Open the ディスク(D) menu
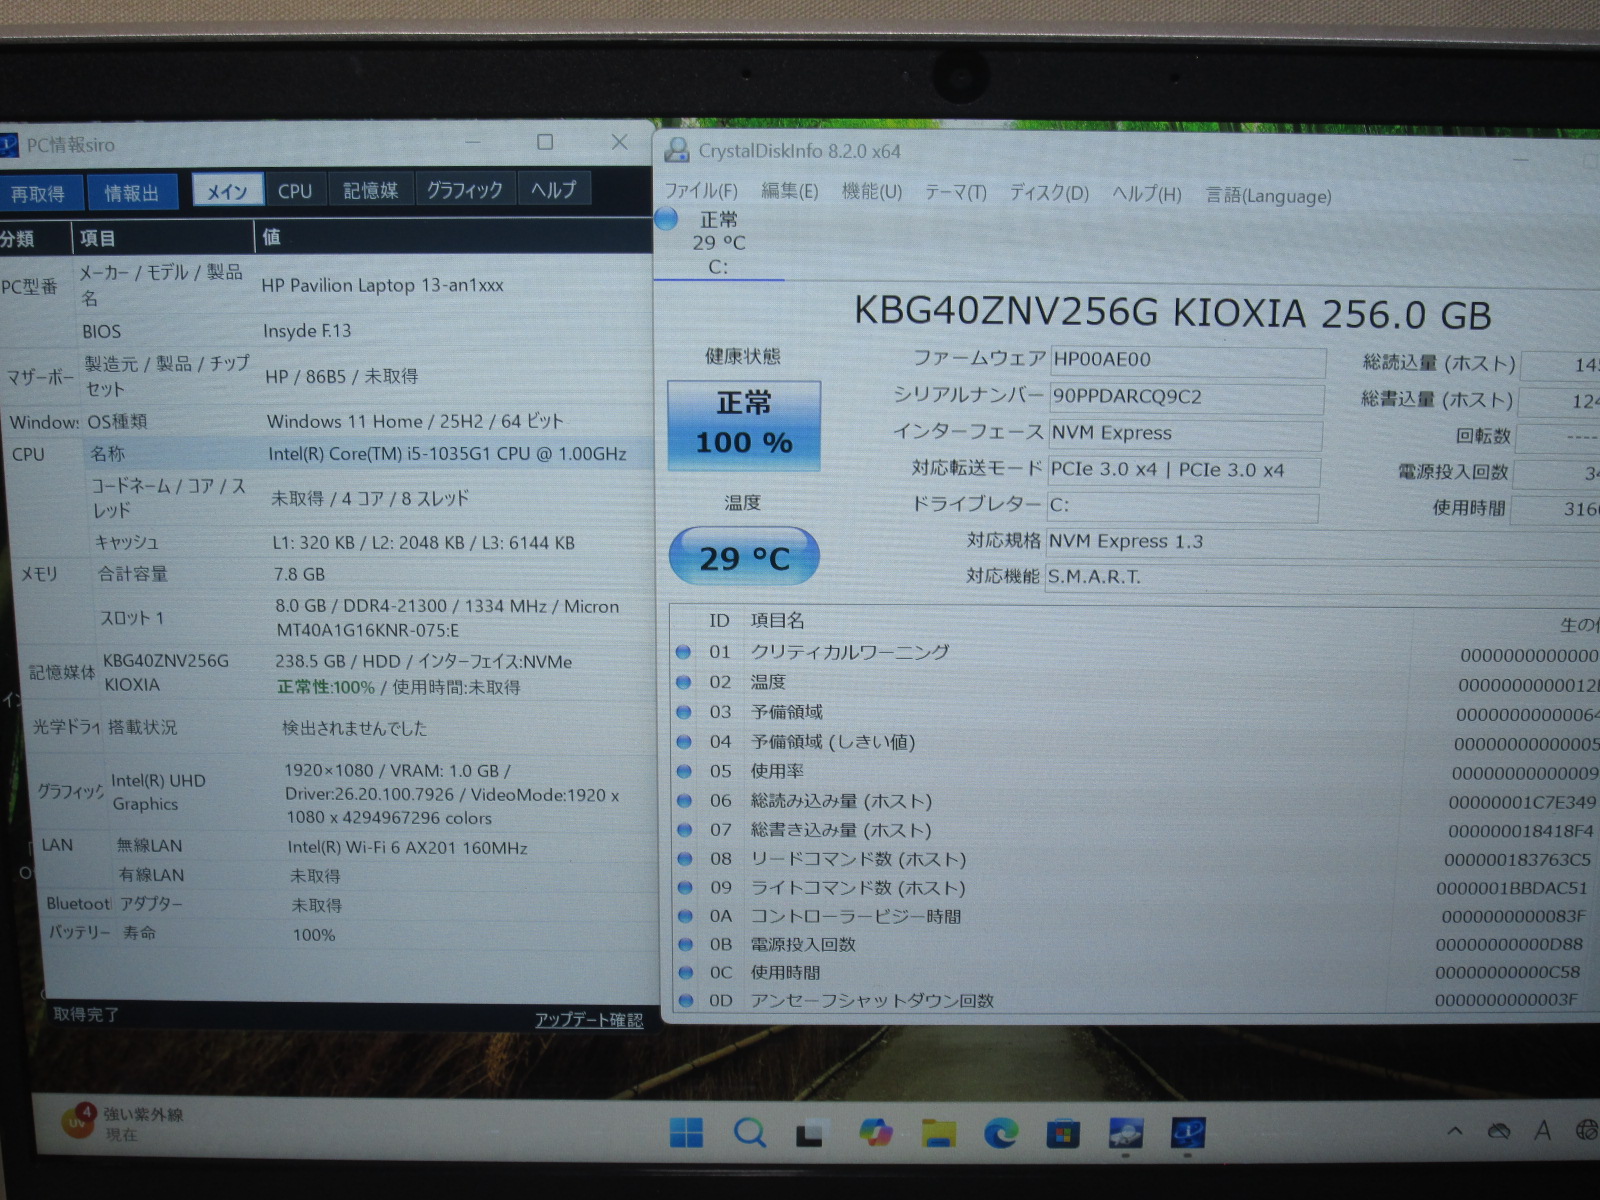This screenshot has width=1600, height=1200. 1048,193
